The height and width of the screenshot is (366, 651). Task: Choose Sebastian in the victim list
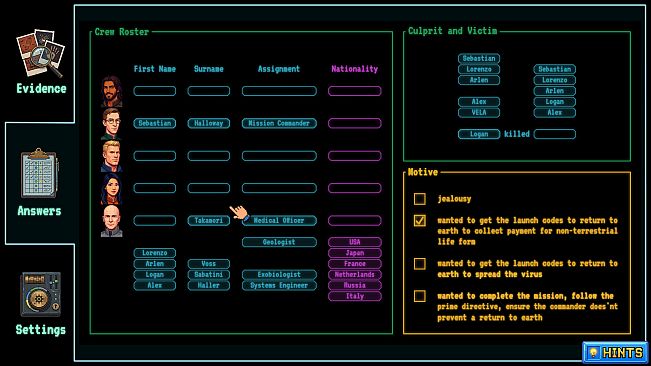point(555,69)
